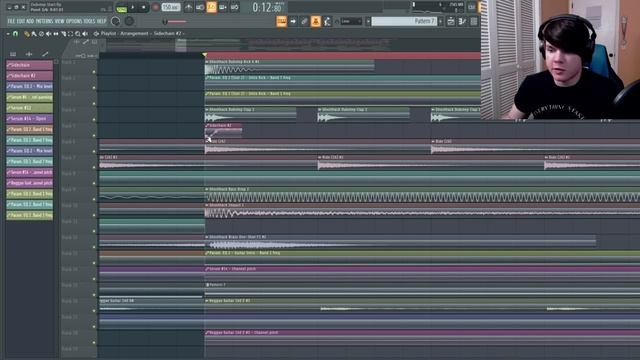The height and width of the screenshot is (360, 640).
Task: Mute Track 7 using its green dot
Action: click(x=94, y=167)
